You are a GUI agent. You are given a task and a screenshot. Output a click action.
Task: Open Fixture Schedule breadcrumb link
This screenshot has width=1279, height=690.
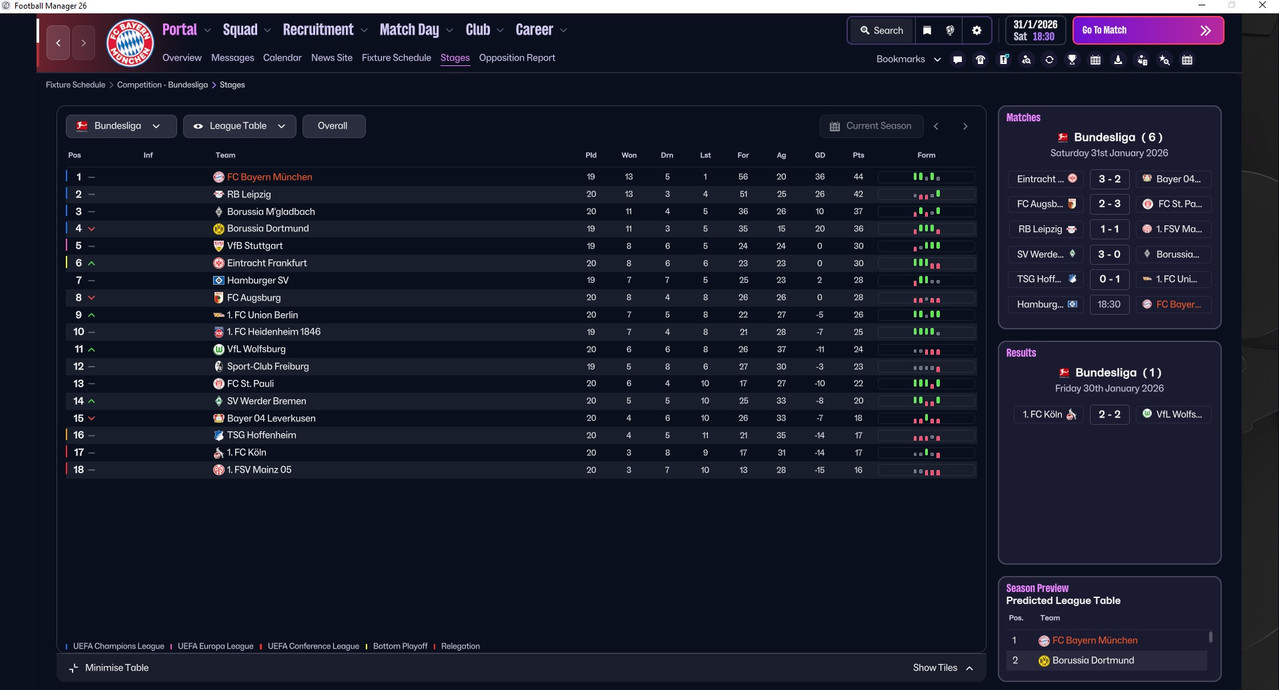click(75, 85)
